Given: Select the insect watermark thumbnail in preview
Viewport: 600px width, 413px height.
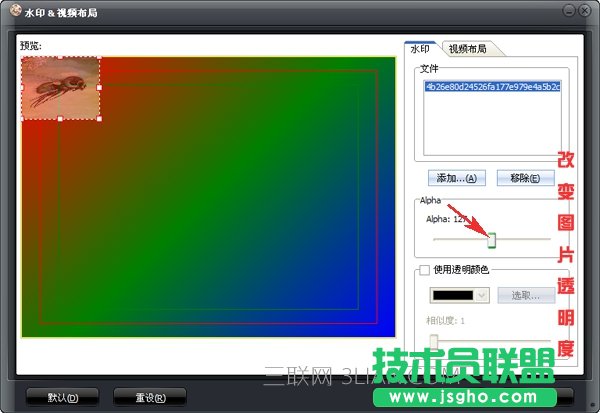Looking at the screenshot, I should tap(60, 88).
